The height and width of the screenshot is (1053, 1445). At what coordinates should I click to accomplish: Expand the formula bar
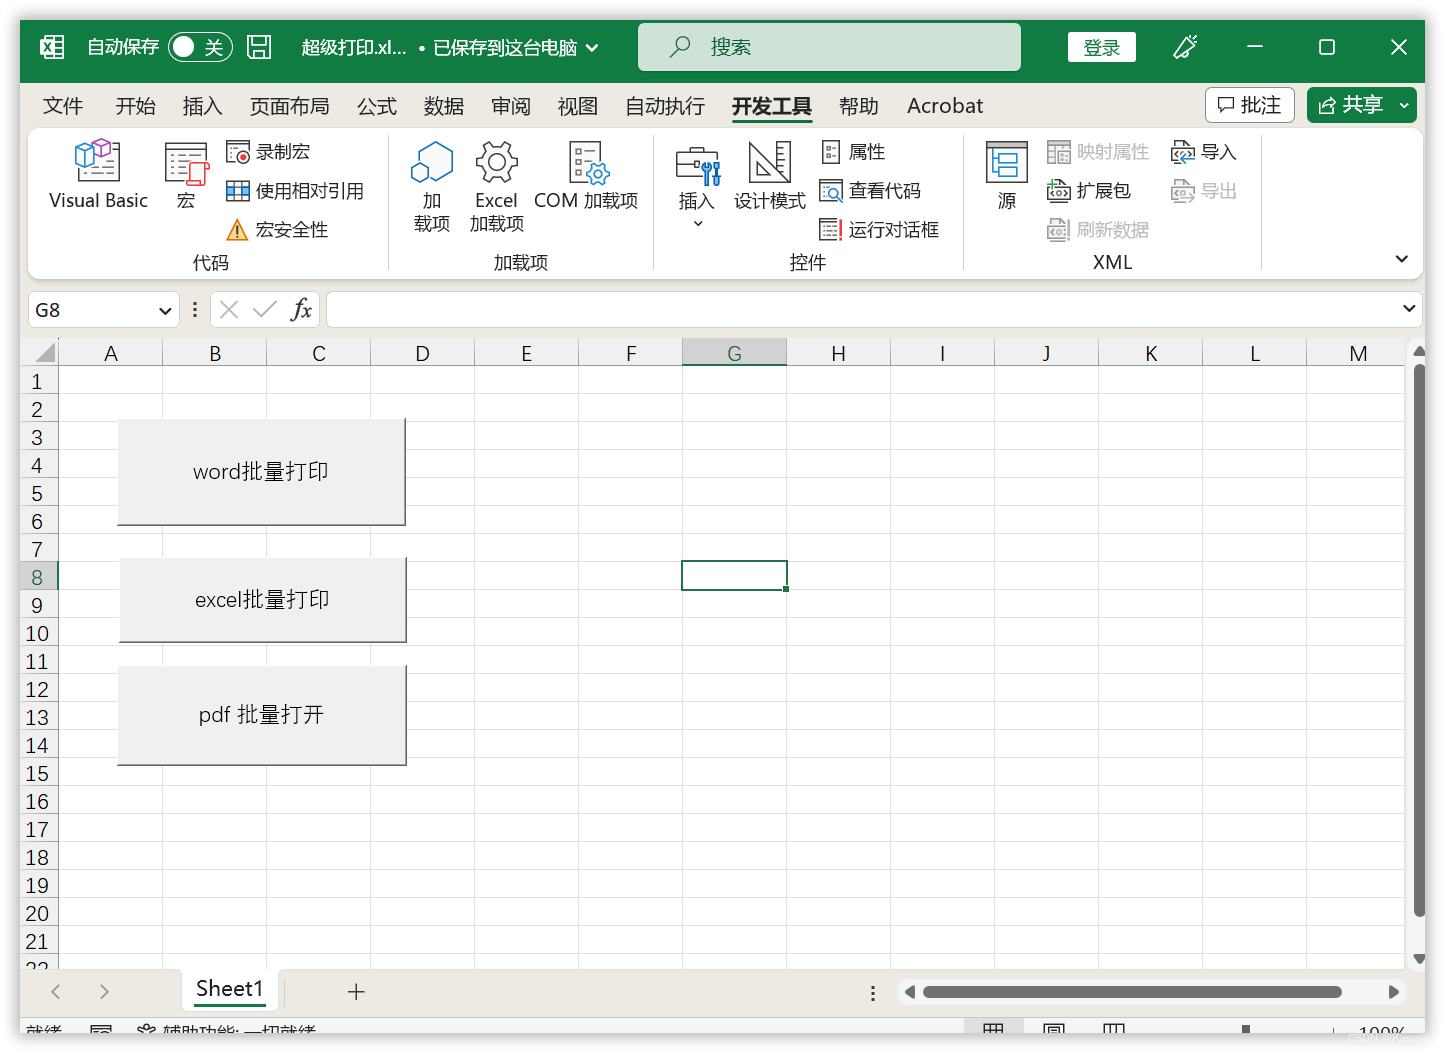tap(1409, 310)
